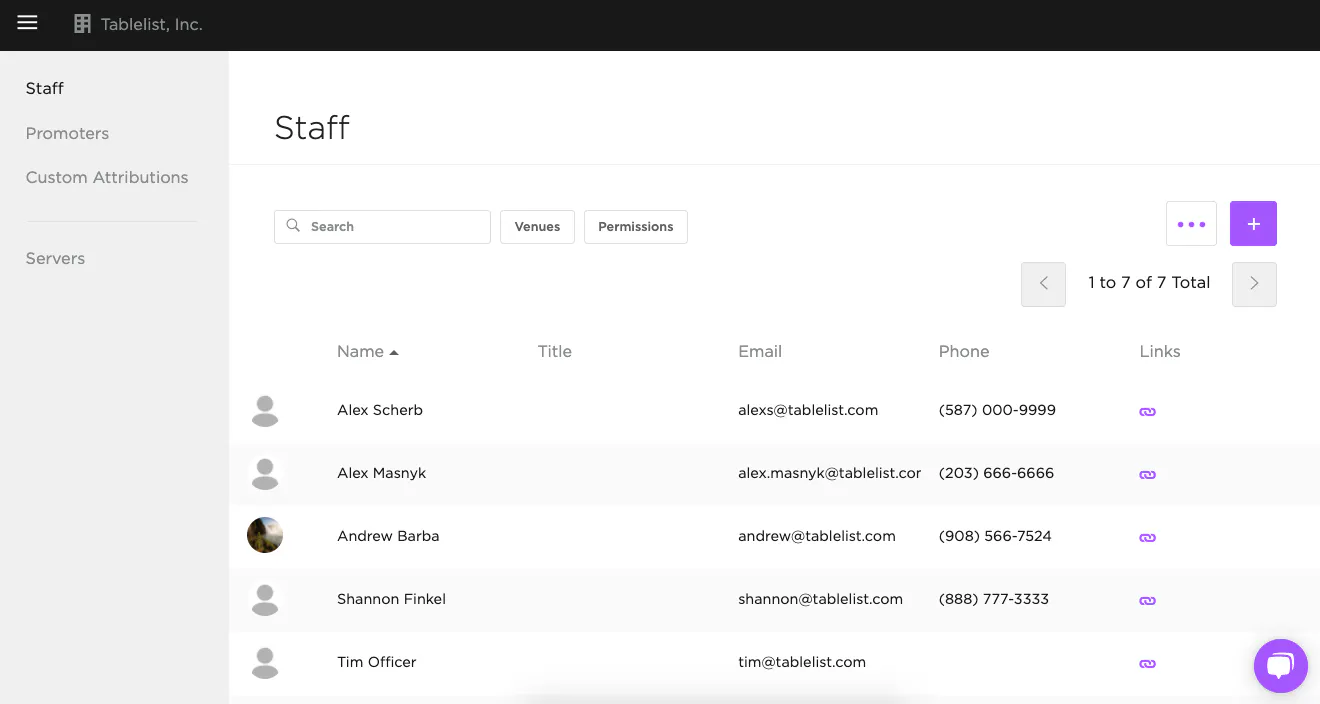The width and height of the screenshot is (1320, 704).
Task: Open the chat support bubble
Action: (x=1280, y=666)
